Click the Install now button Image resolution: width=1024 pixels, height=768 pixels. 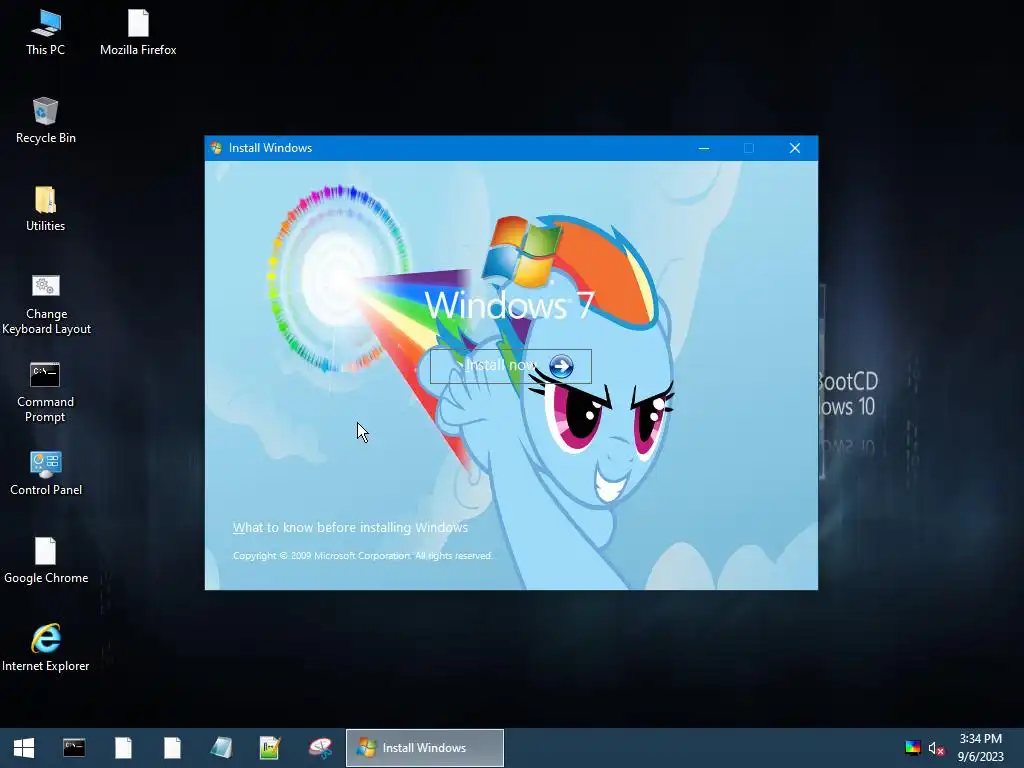pos(511,366)
